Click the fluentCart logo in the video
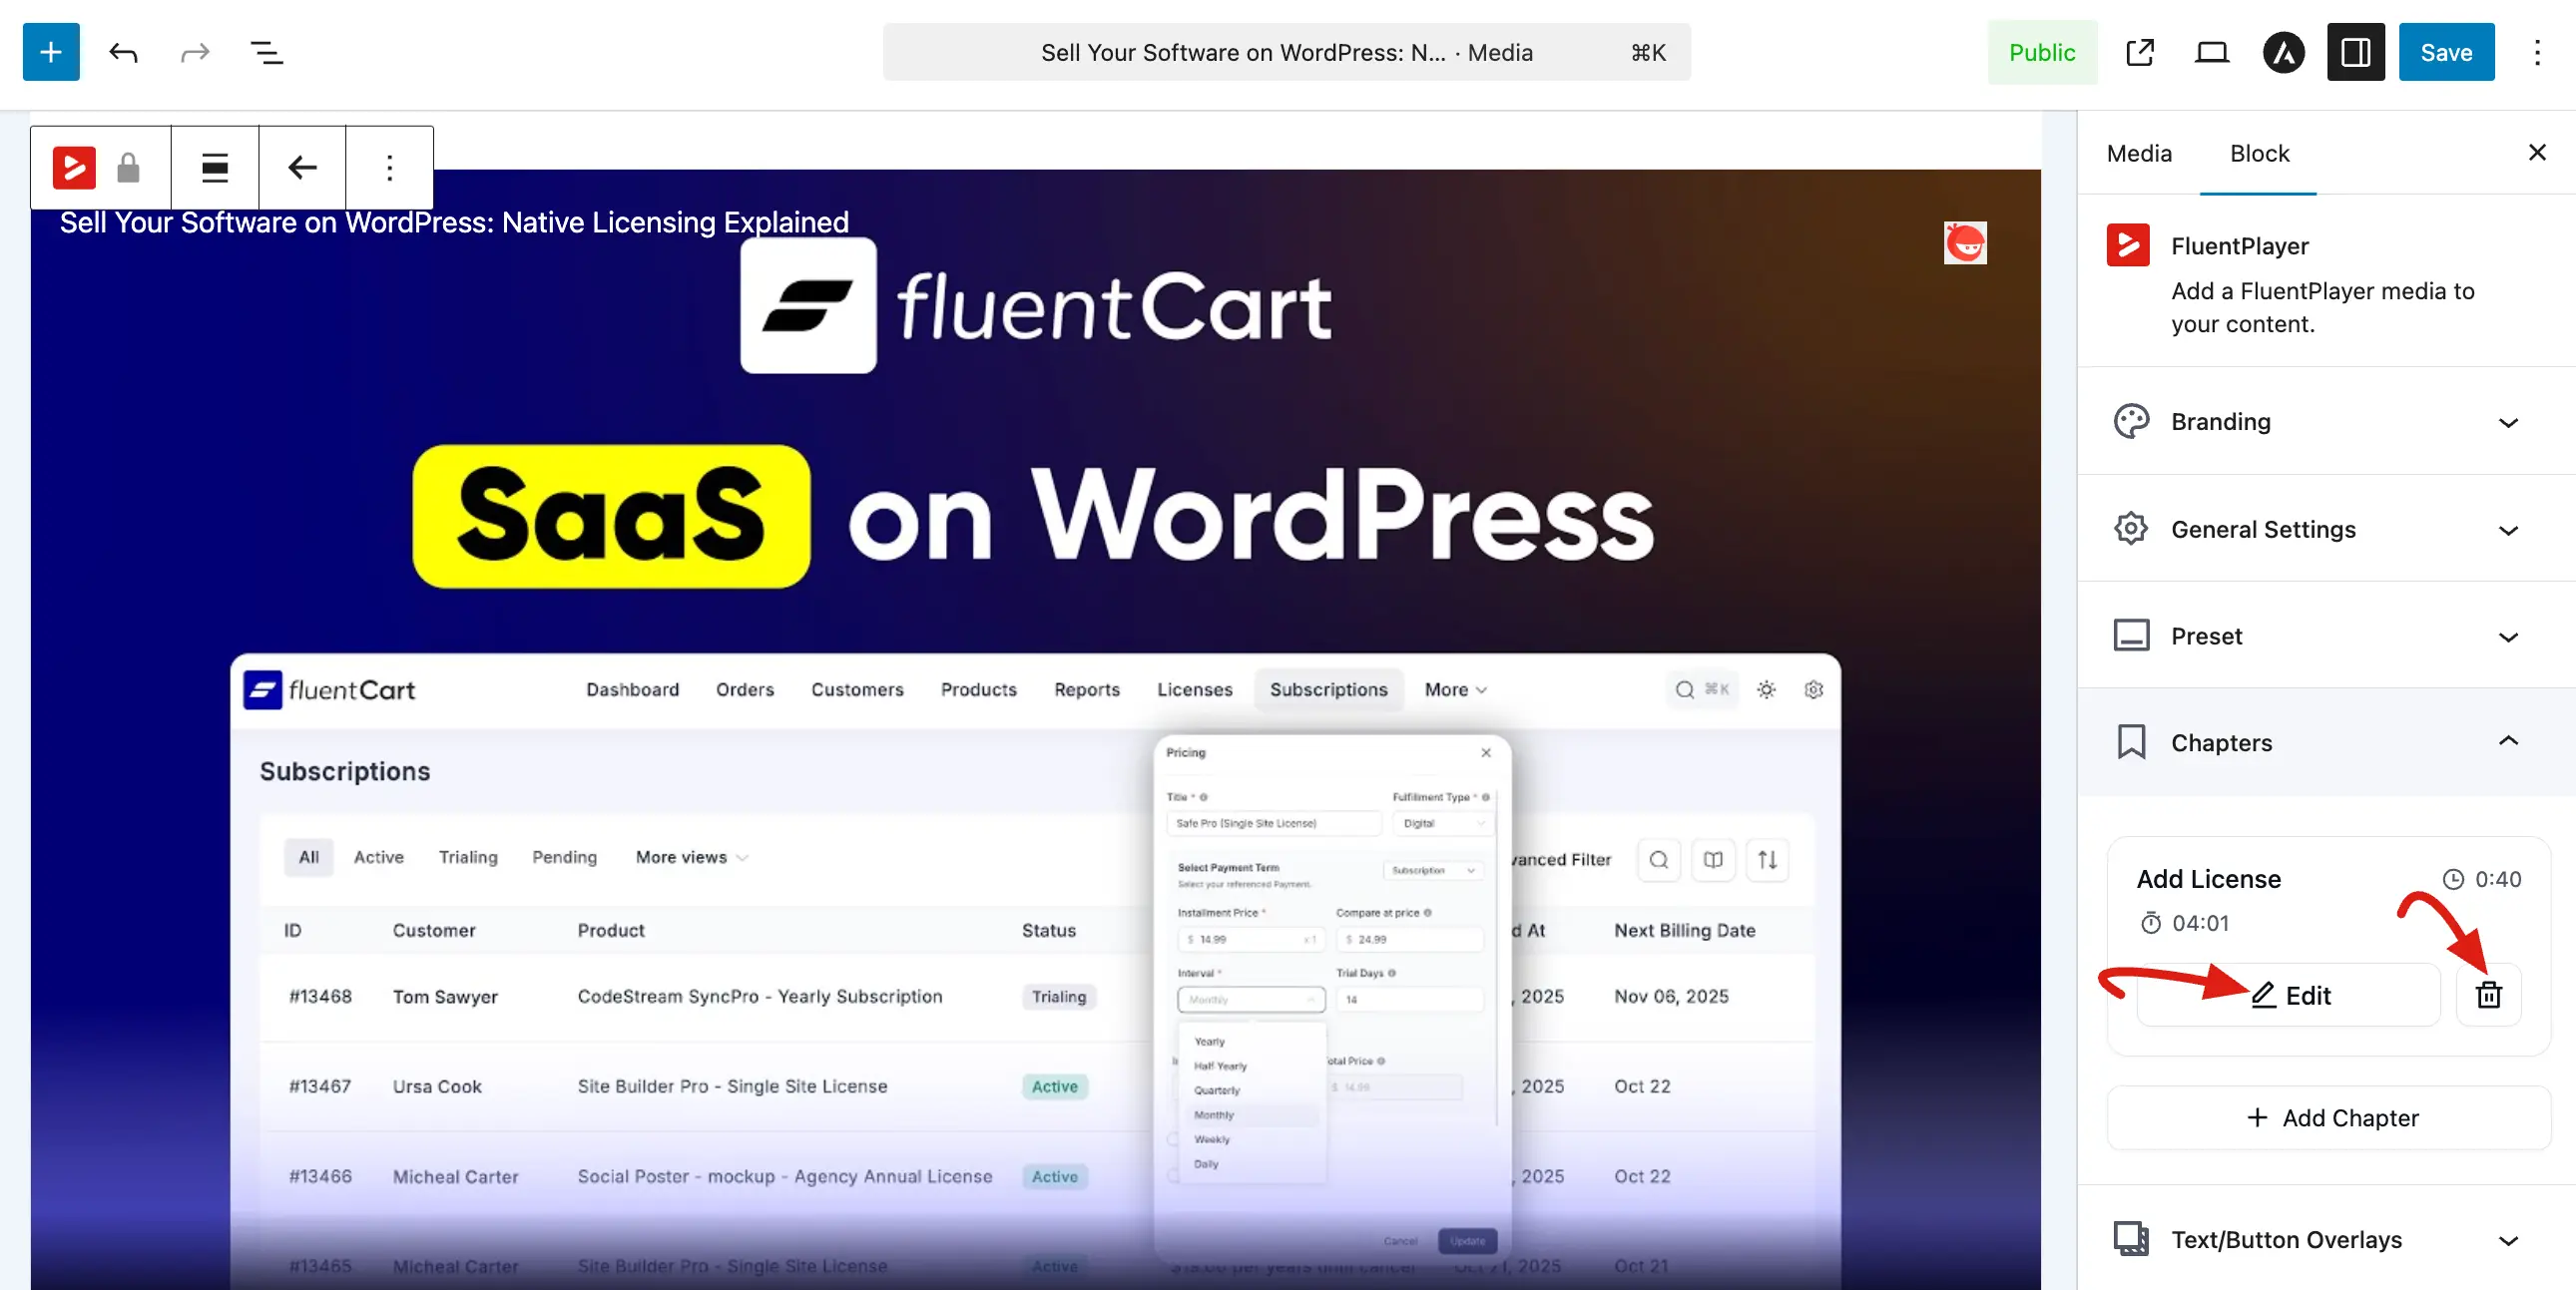The image size is (2576, 1290). [1036, 306]
